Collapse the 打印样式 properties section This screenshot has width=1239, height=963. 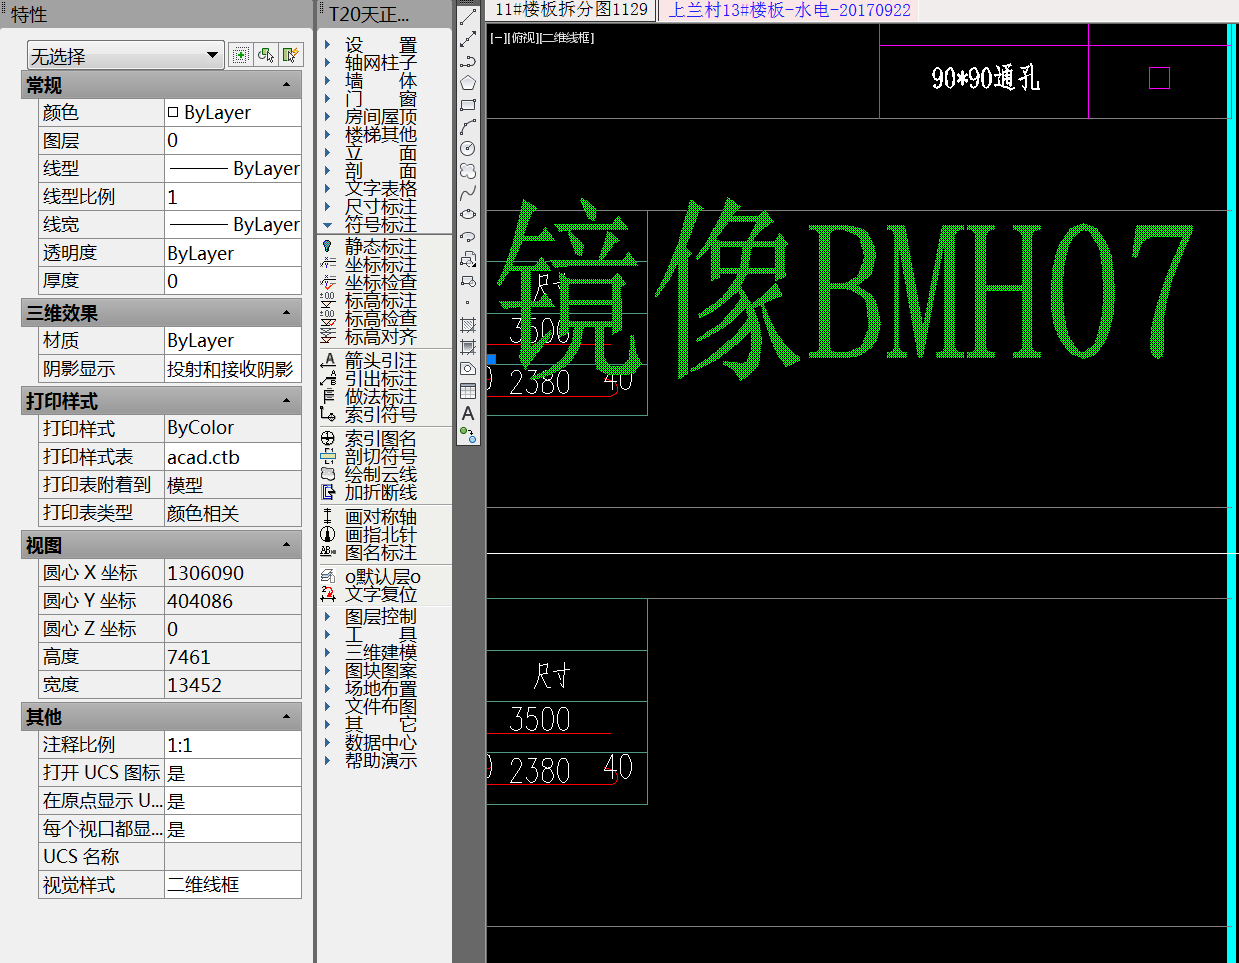[286, 401]
